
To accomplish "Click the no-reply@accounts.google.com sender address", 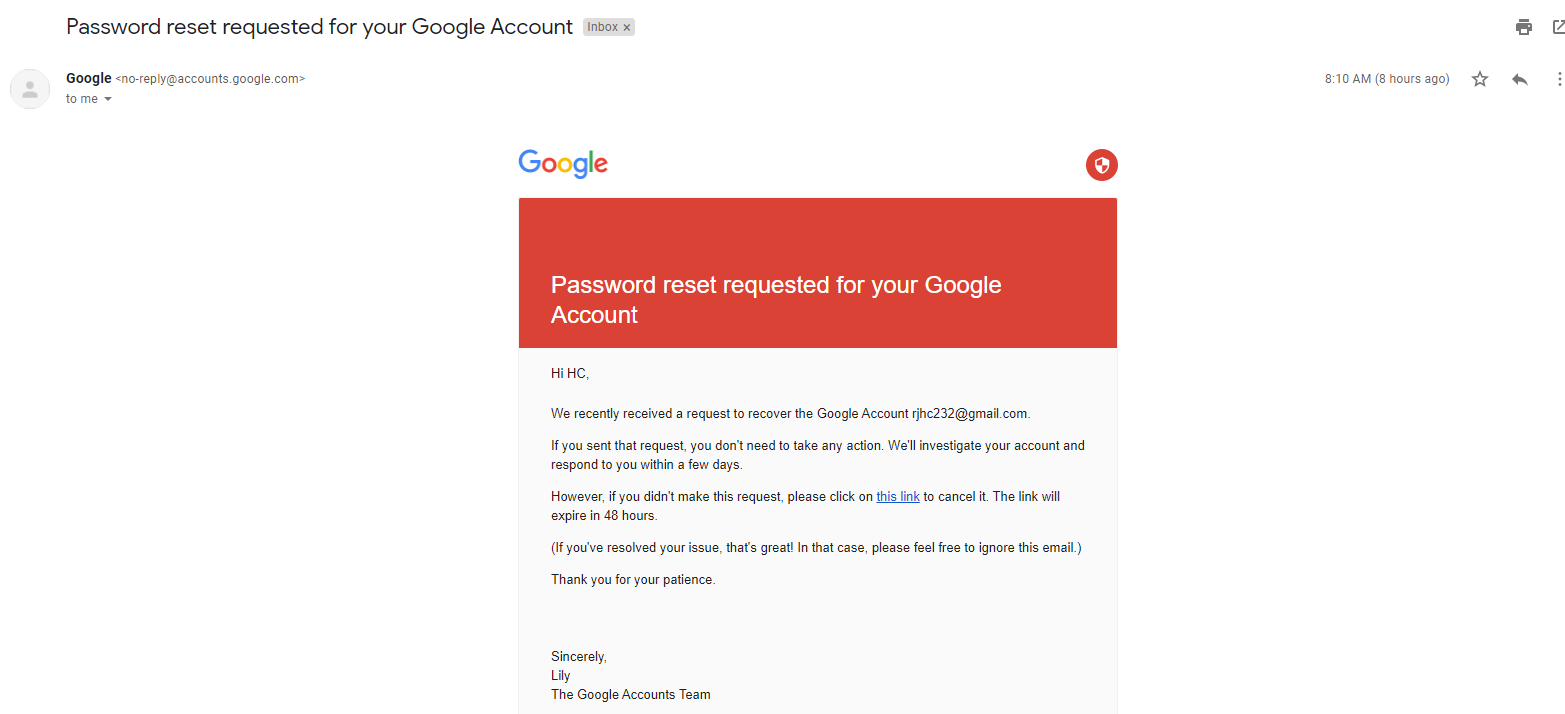I will tap(210, 79).
